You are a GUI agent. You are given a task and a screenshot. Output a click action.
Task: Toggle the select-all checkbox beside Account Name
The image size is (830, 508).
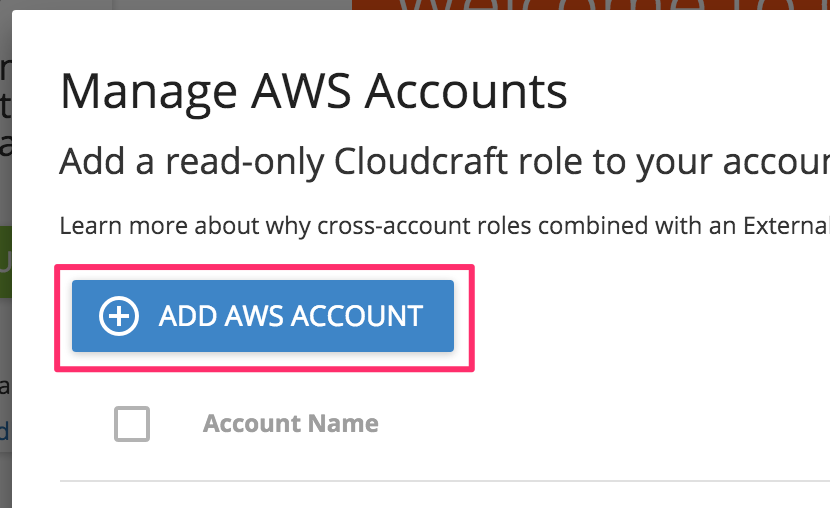click(132, 424)
